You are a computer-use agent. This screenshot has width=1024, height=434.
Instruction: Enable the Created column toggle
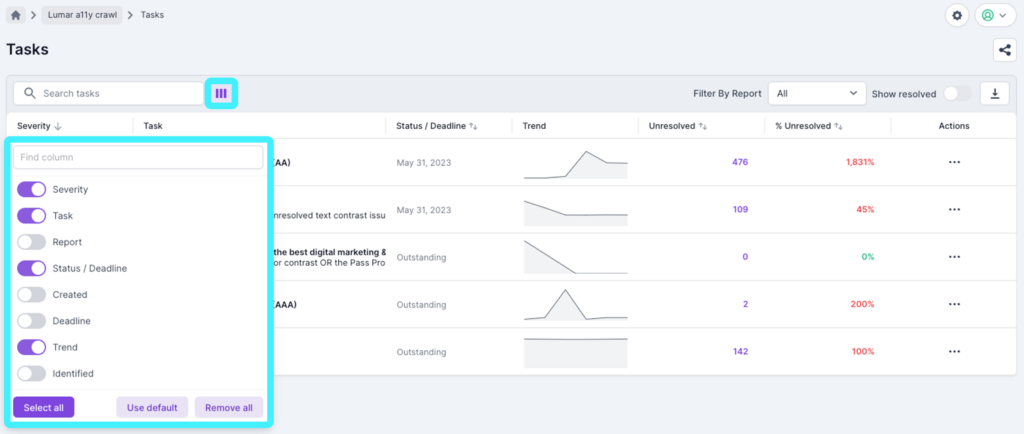pos(31,294)
